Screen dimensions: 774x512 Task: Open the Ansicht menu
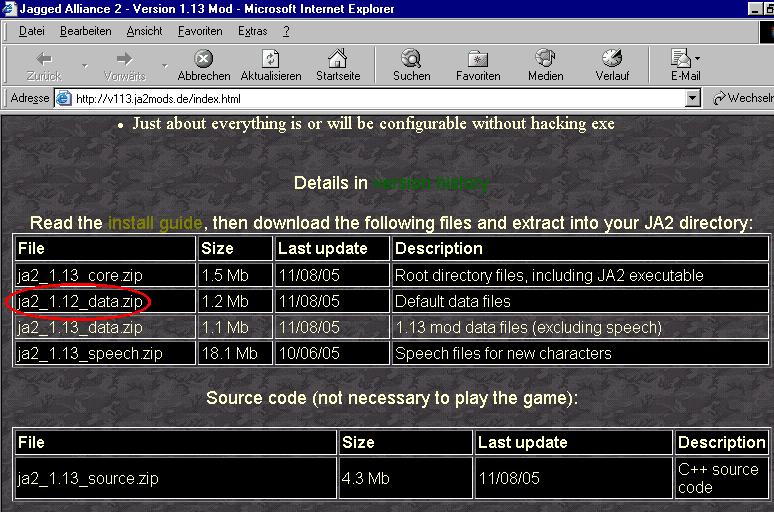click(144, 31)
